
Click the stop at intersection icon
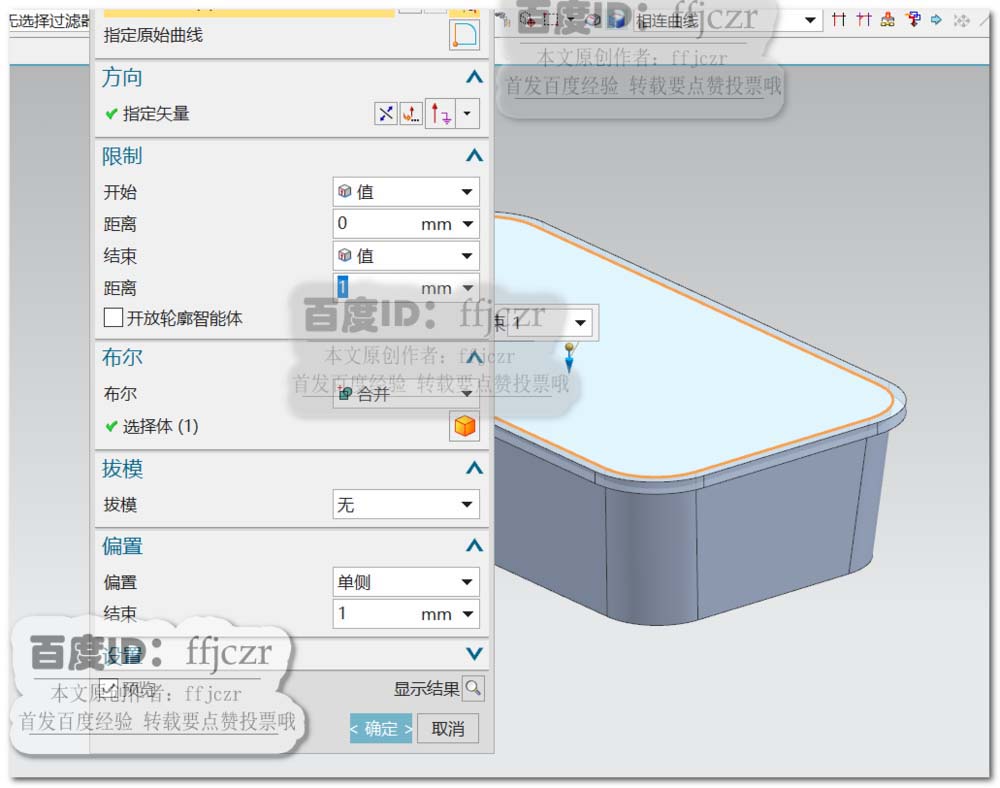coord(838,20)
